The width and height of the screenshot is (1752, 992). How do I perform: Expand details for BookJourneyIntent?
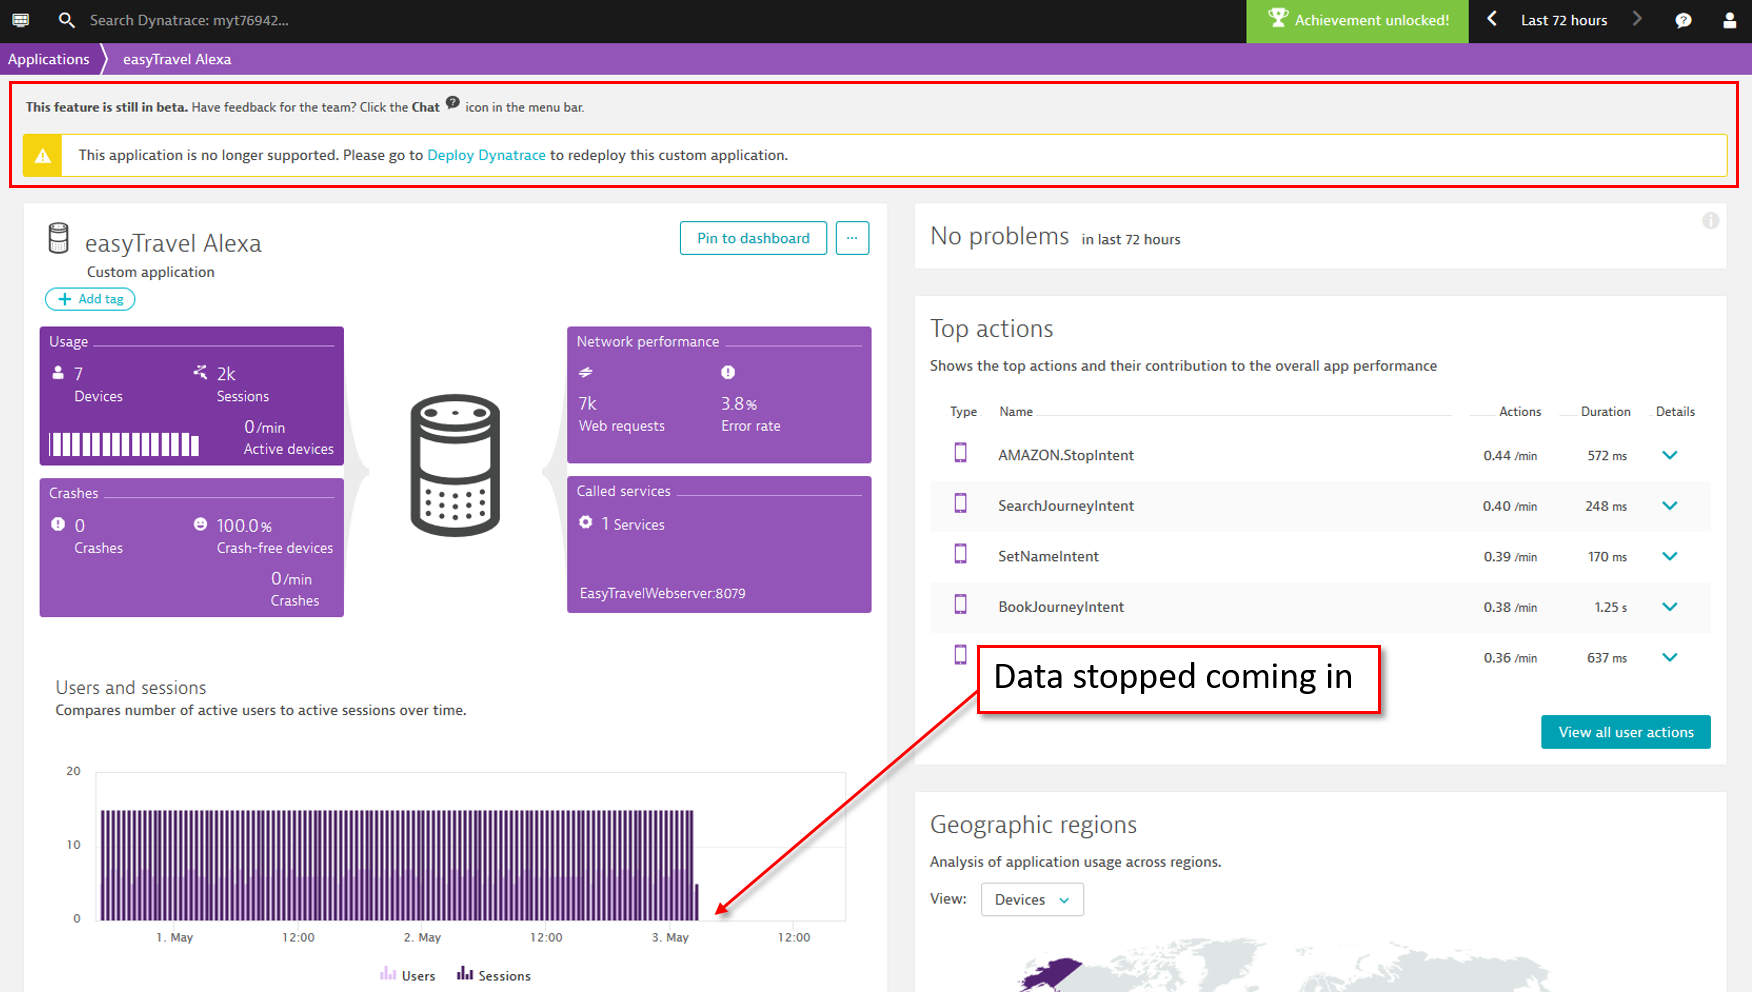tap(1669, 607)
